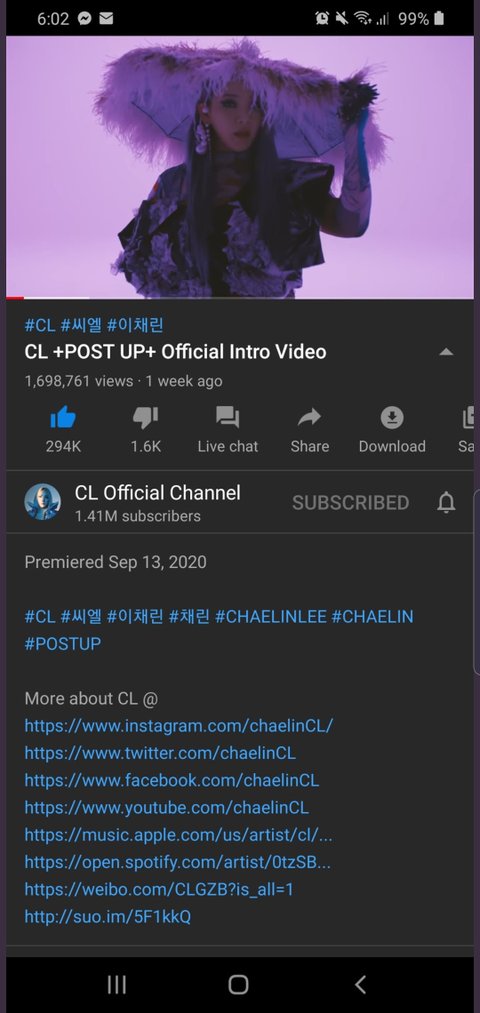Toggle the SUBSCRIBED button

pyautogui.click(x=350, y=503)
